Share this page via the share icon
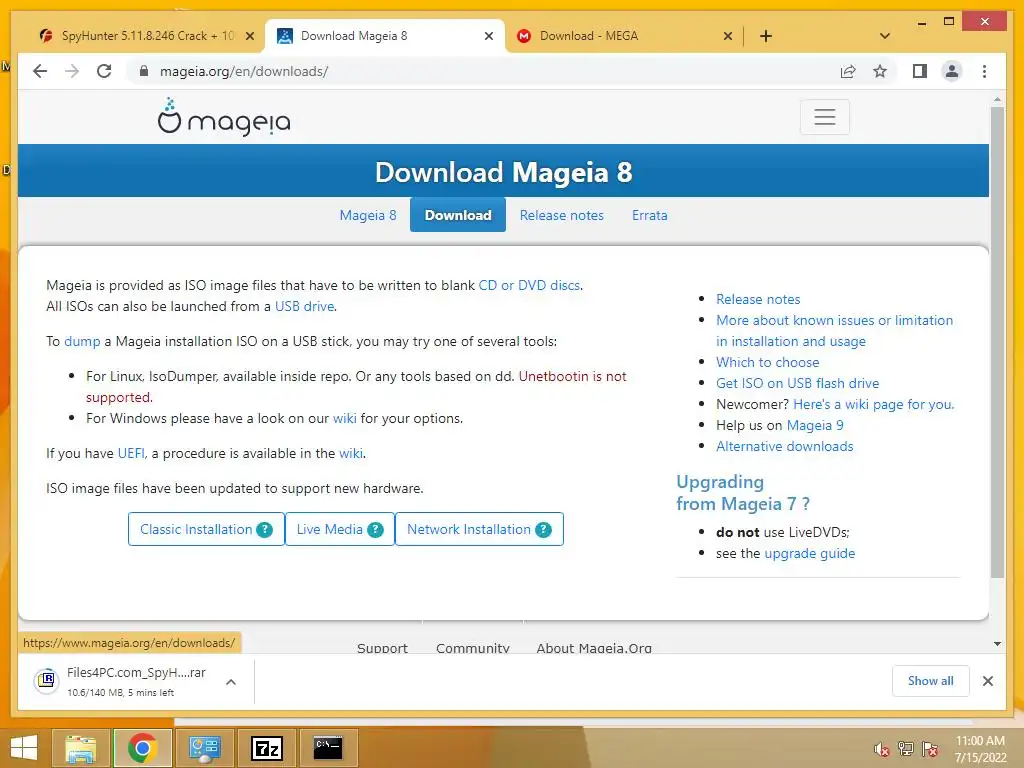 [x=848, y=71]
